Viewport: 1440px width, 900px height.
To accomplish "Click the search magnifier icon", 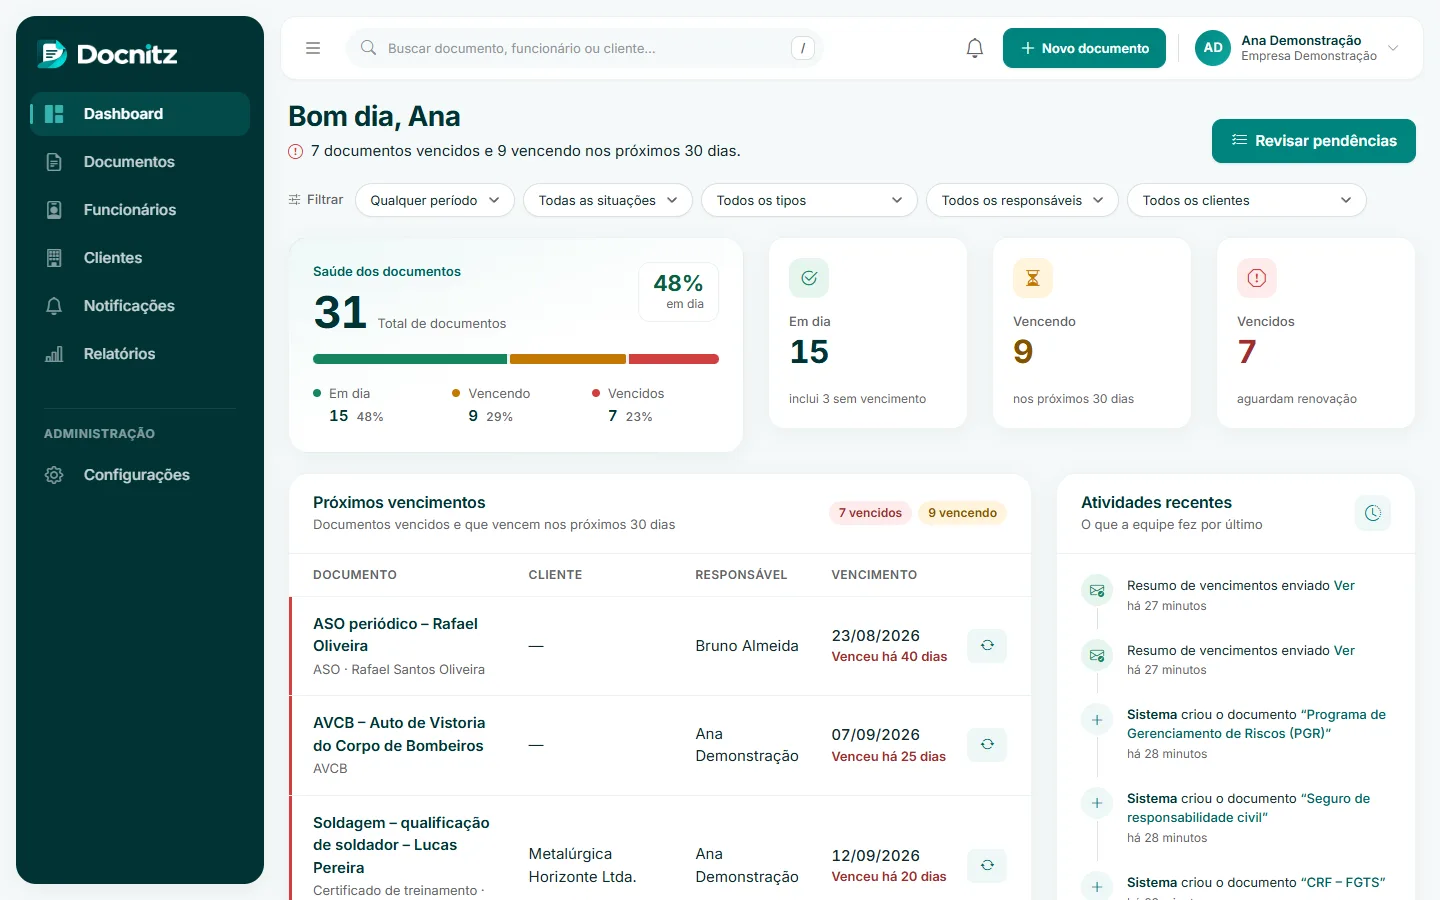I will pyautogui.click(x=368, y=48).
